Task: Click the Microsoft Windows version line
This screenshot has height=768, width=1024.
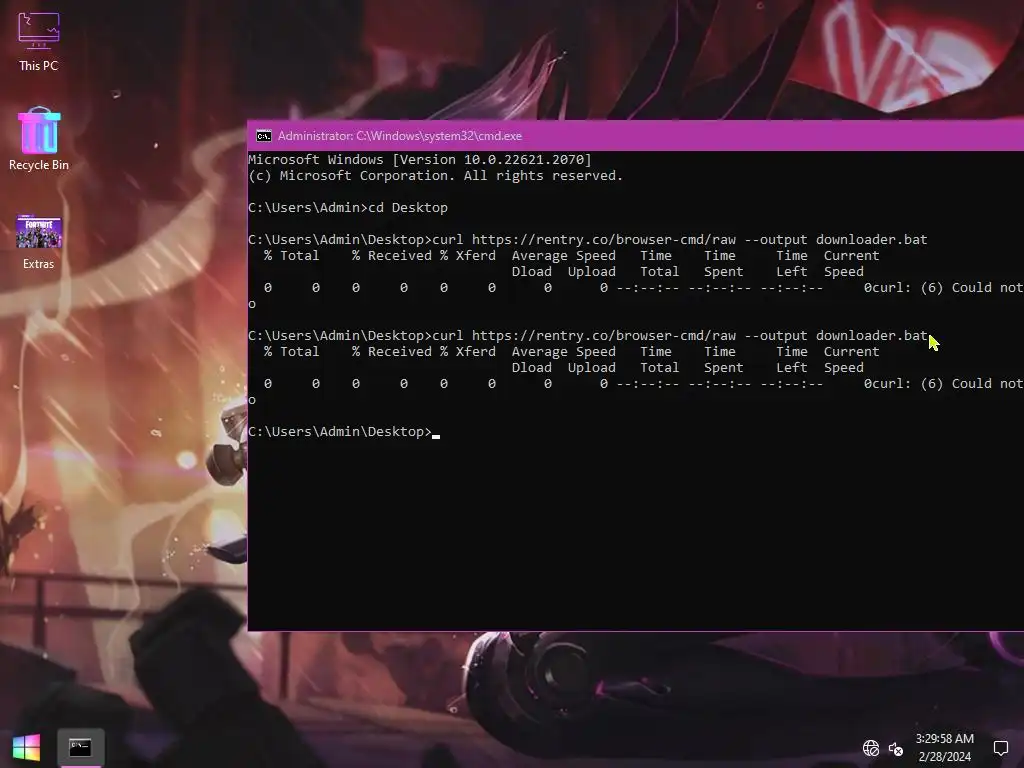Action: [x=420, y=159]
